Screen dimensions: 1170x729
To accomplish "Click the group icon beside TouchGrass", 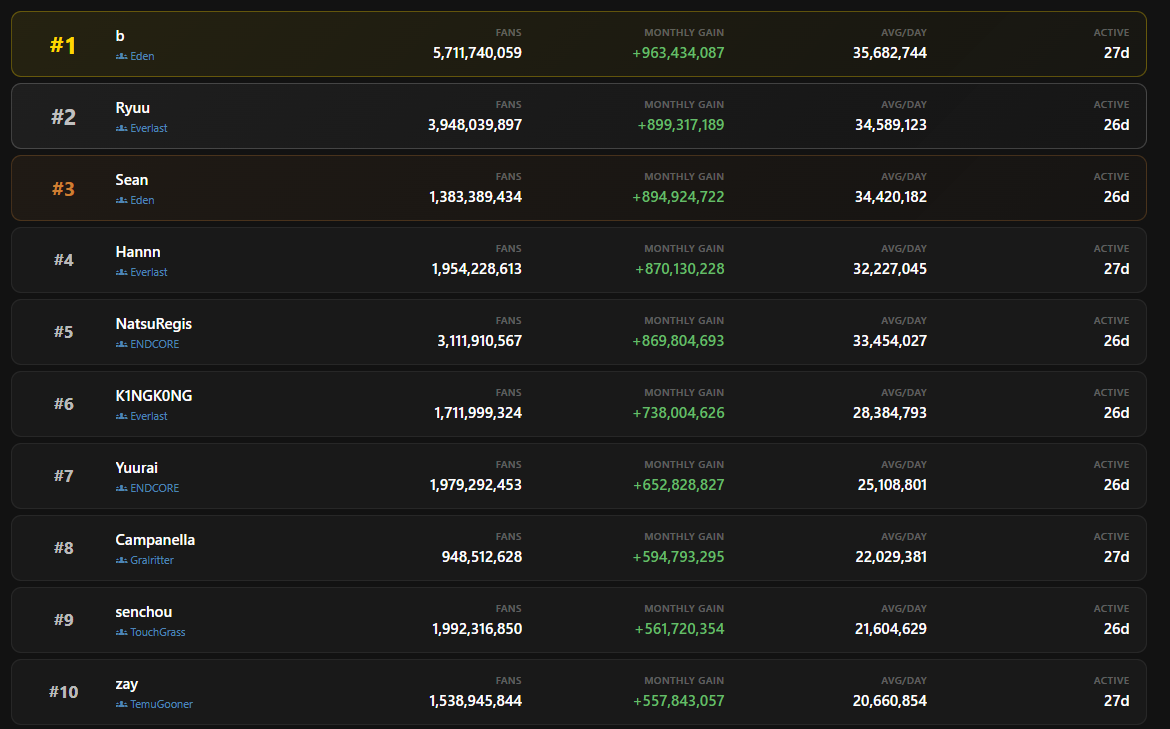I will pyautogui.click(x=122, y=632).
